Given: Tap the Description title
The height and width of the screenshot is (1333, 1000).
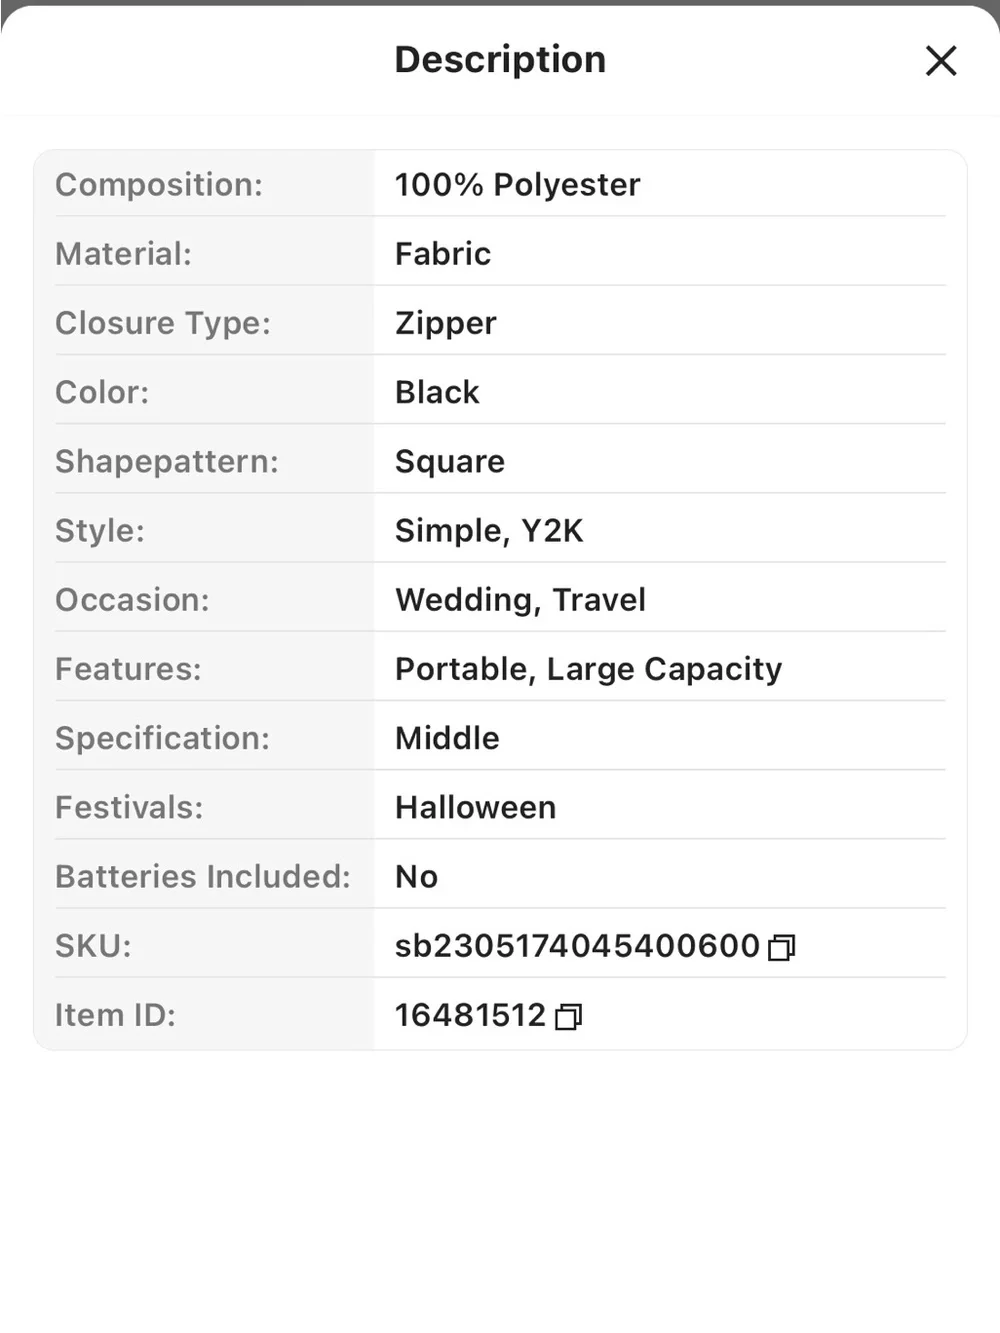Looking at the screenshot, I should (500, 59).
